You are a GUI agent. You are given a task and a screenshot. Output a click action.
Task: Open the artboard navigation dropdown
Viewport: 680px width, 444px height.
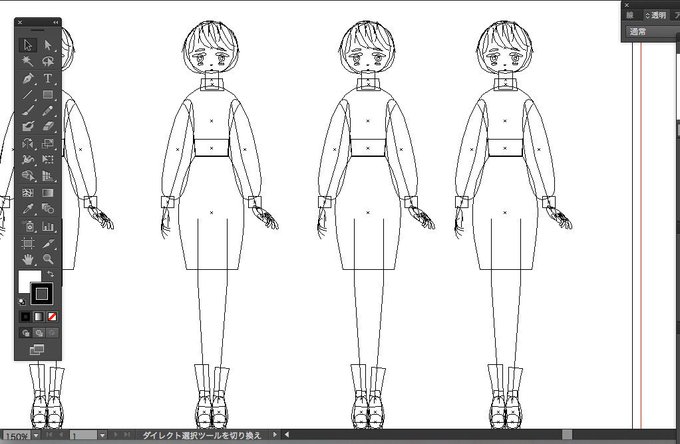102,435
